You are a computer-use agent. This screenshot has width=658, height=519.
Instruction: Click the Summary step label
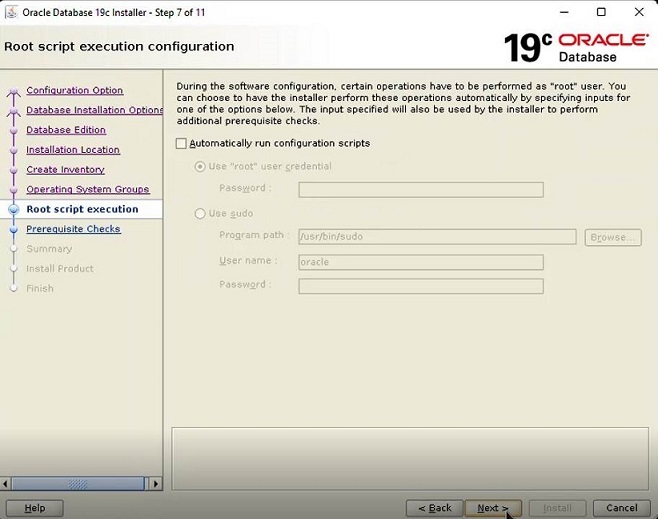[x=49, y=249]
